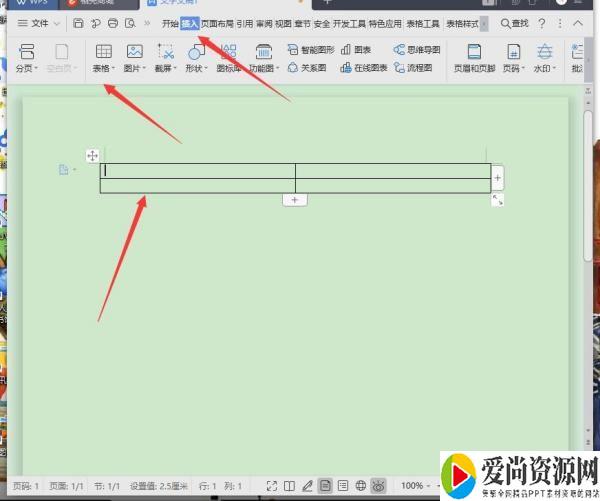The image size is (600, 501).
Task: Add a row with bottom plus button
Action: [x=295, y=200]
